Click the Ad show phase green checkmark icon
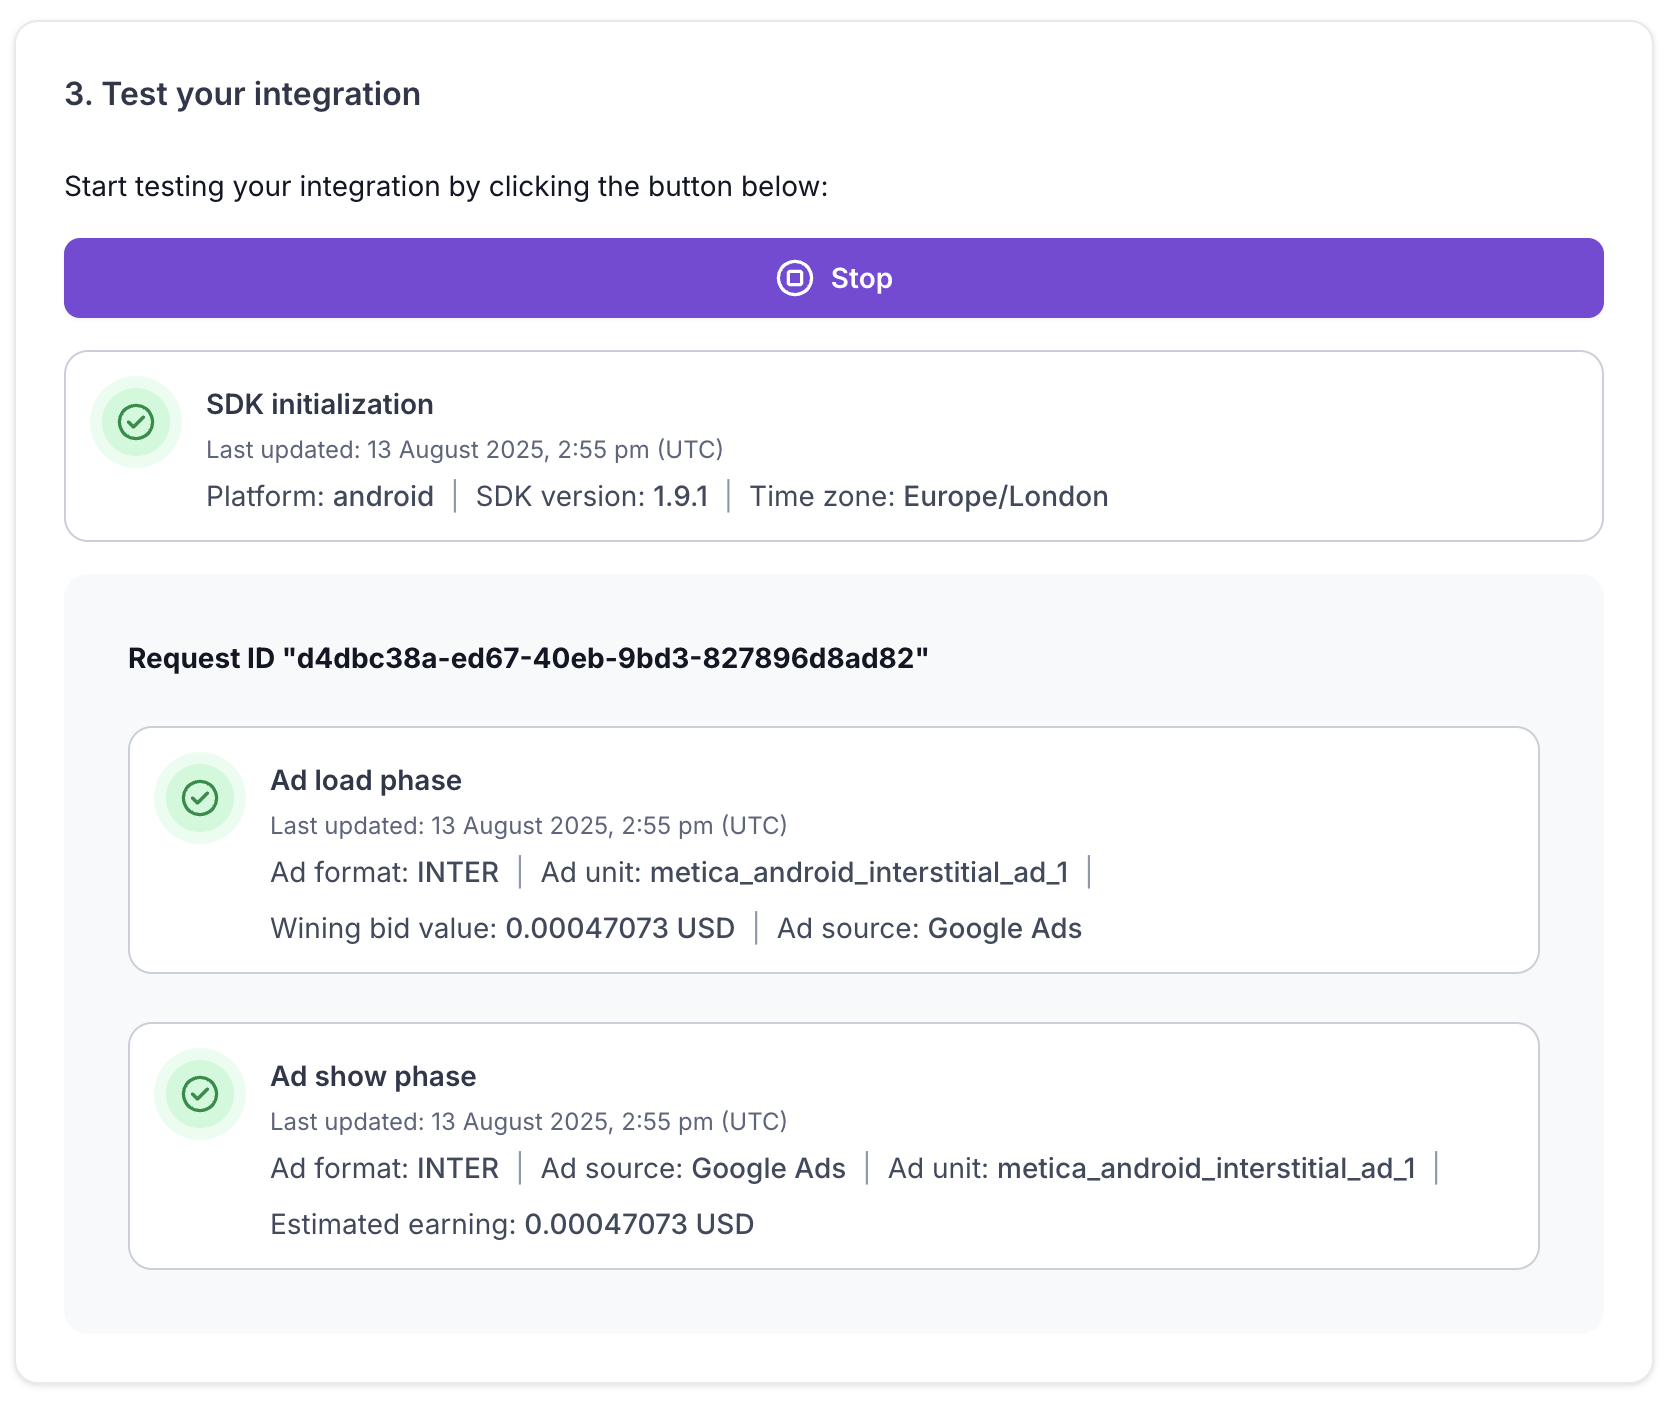 (200, 1094)
